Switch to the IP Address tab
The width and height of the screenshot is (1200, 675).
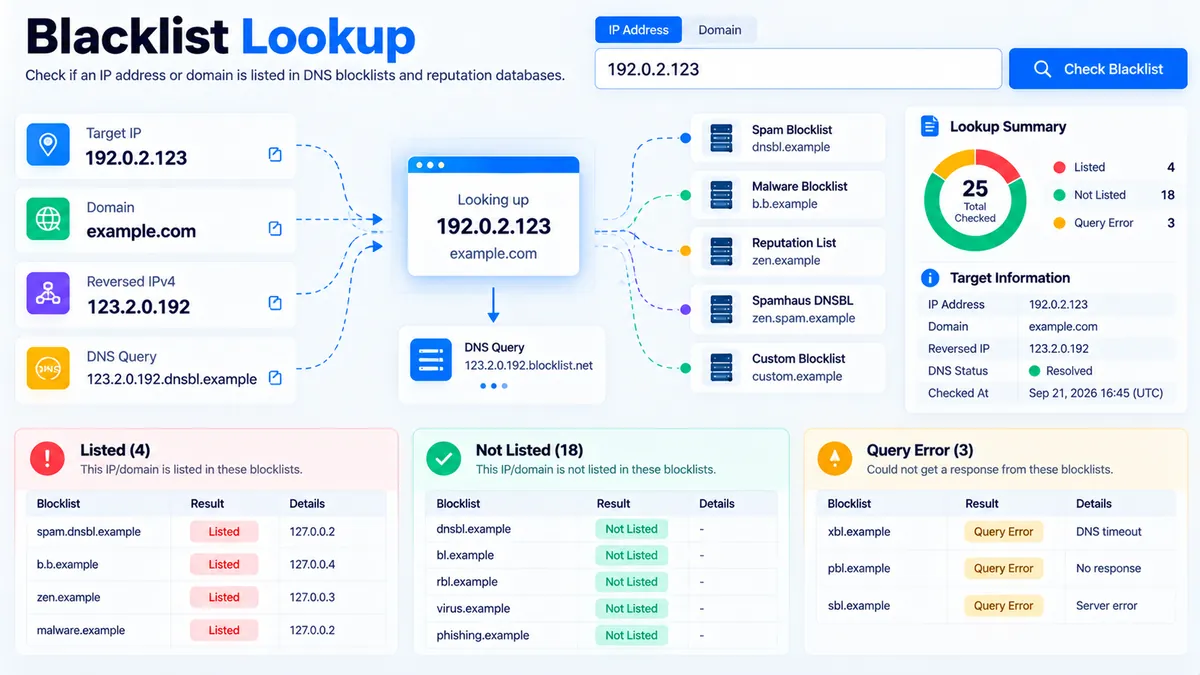pyautogui.click(x=638, y=30)
